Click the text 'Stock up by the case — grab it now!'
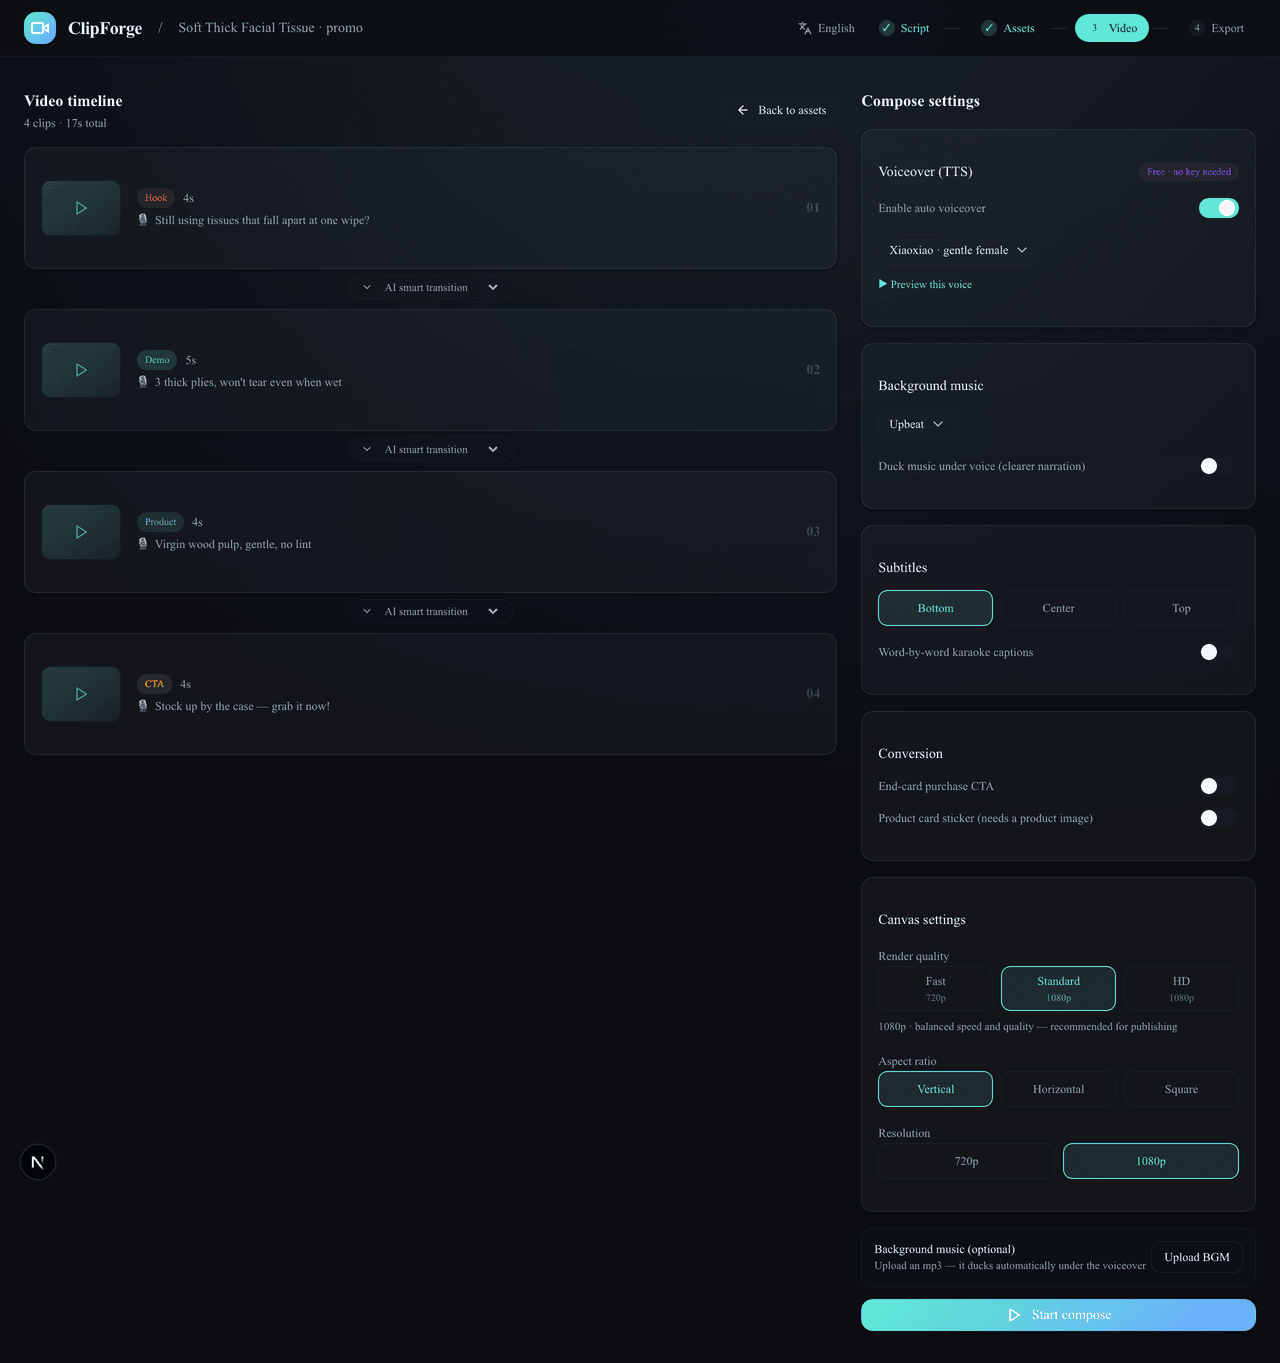 pyautogui.click(x=242, y=706)
